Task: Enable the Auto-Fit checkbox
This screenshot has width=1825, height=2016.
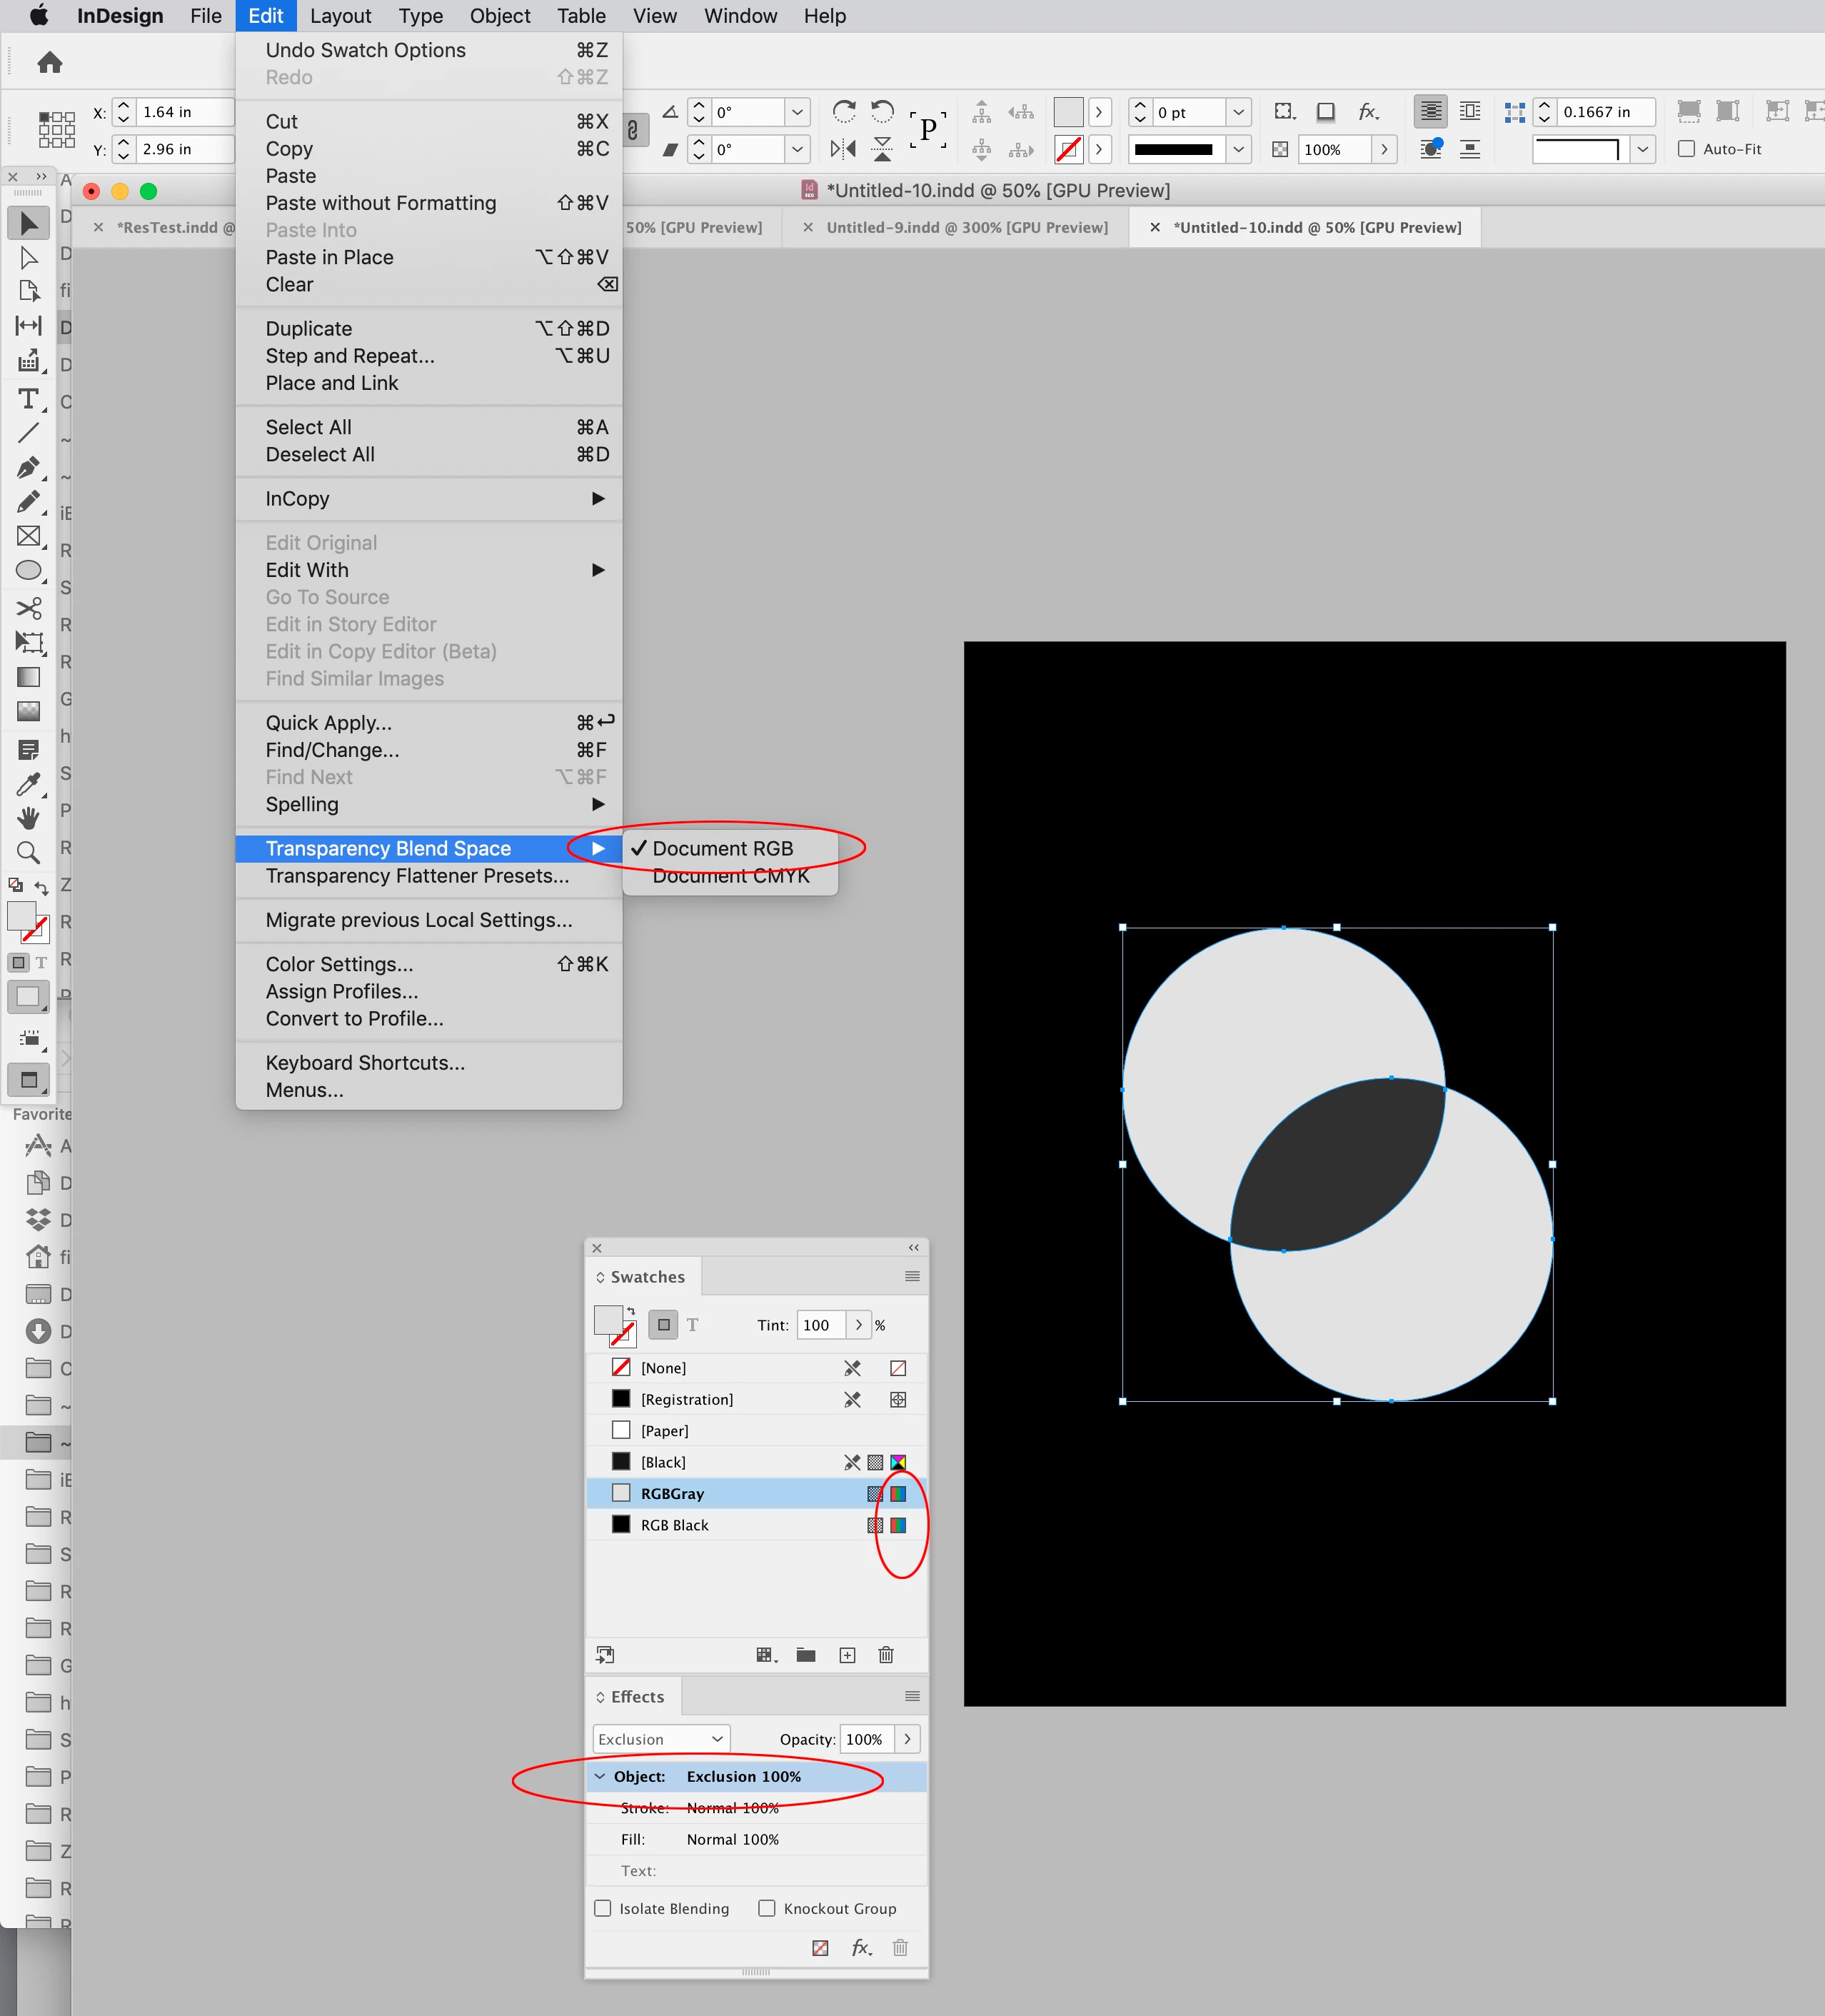Action: coord(1687,149)
